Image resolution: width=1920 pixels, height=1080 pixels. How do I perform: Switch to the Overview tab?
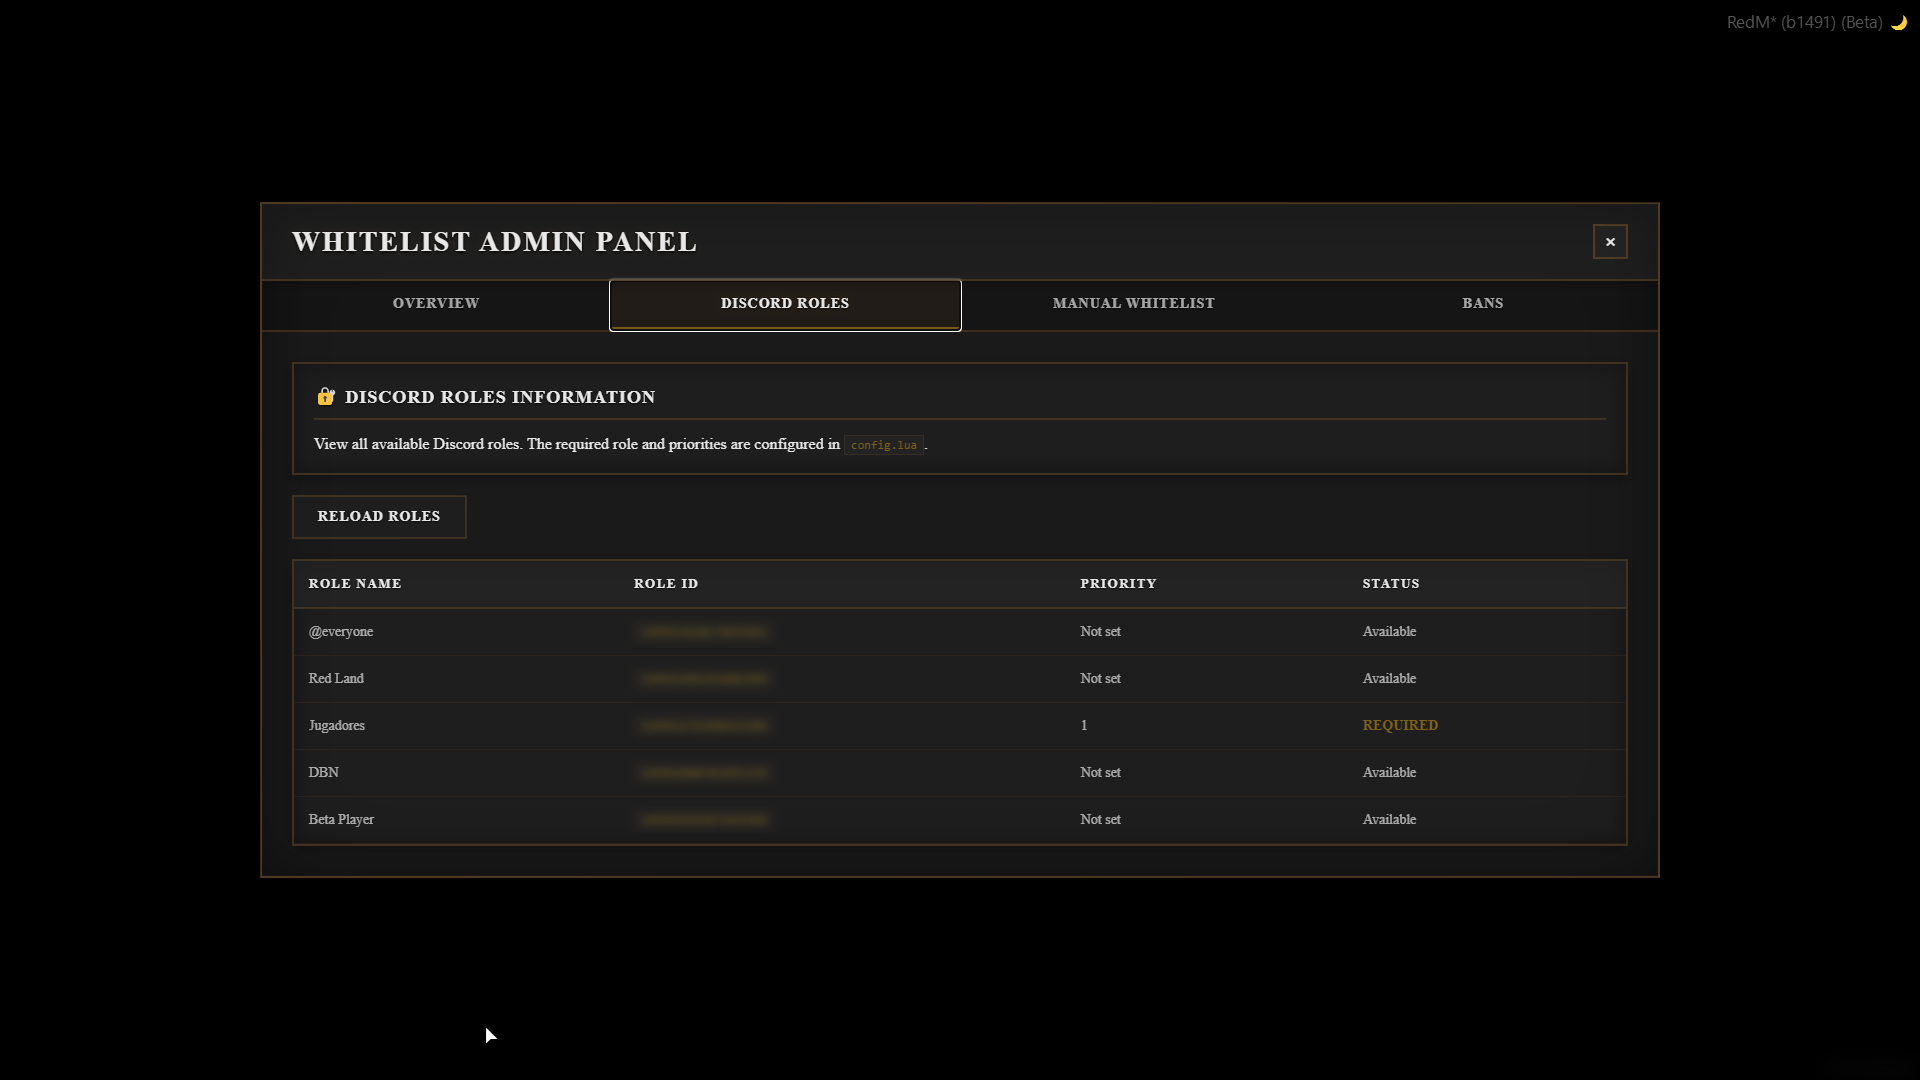click(436, 304)
